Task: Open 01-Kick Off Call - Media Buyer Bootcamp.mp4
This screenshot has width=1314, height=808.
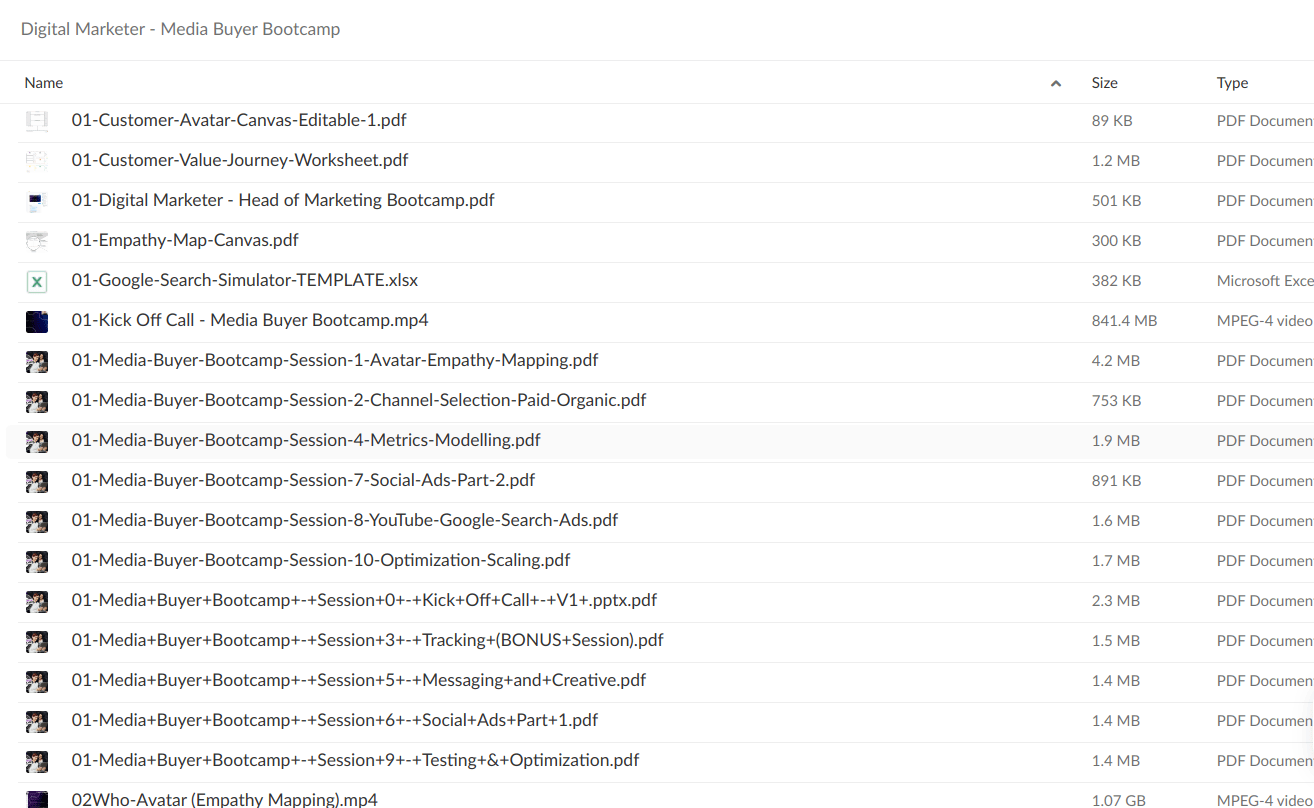Action: (250, 320)
